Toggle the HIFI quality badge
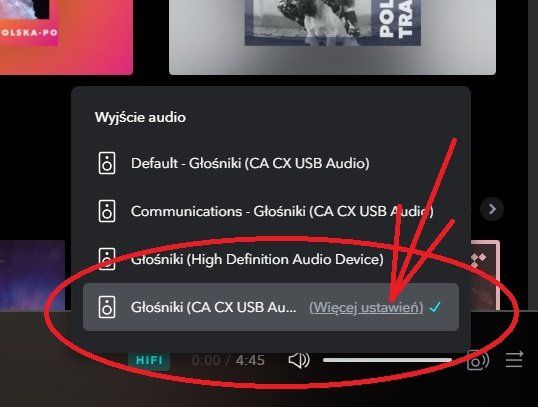538x407 pixels. pos(149,360)
